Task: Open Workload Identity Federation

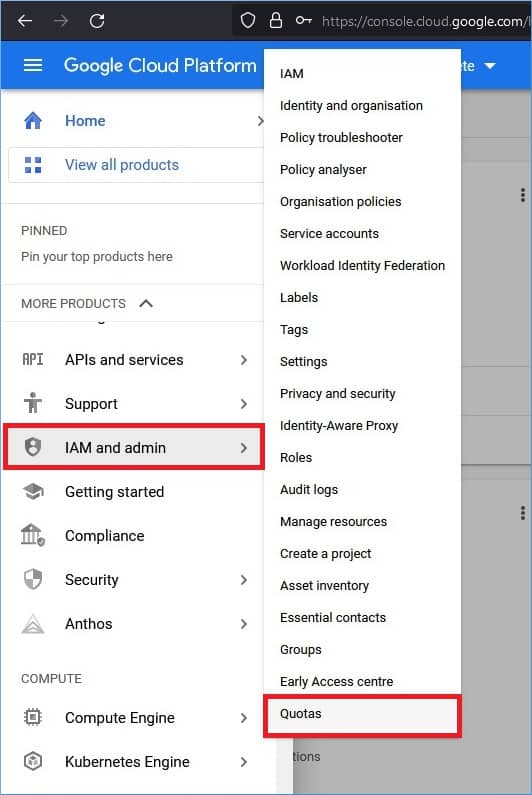Action: [362, 265]
